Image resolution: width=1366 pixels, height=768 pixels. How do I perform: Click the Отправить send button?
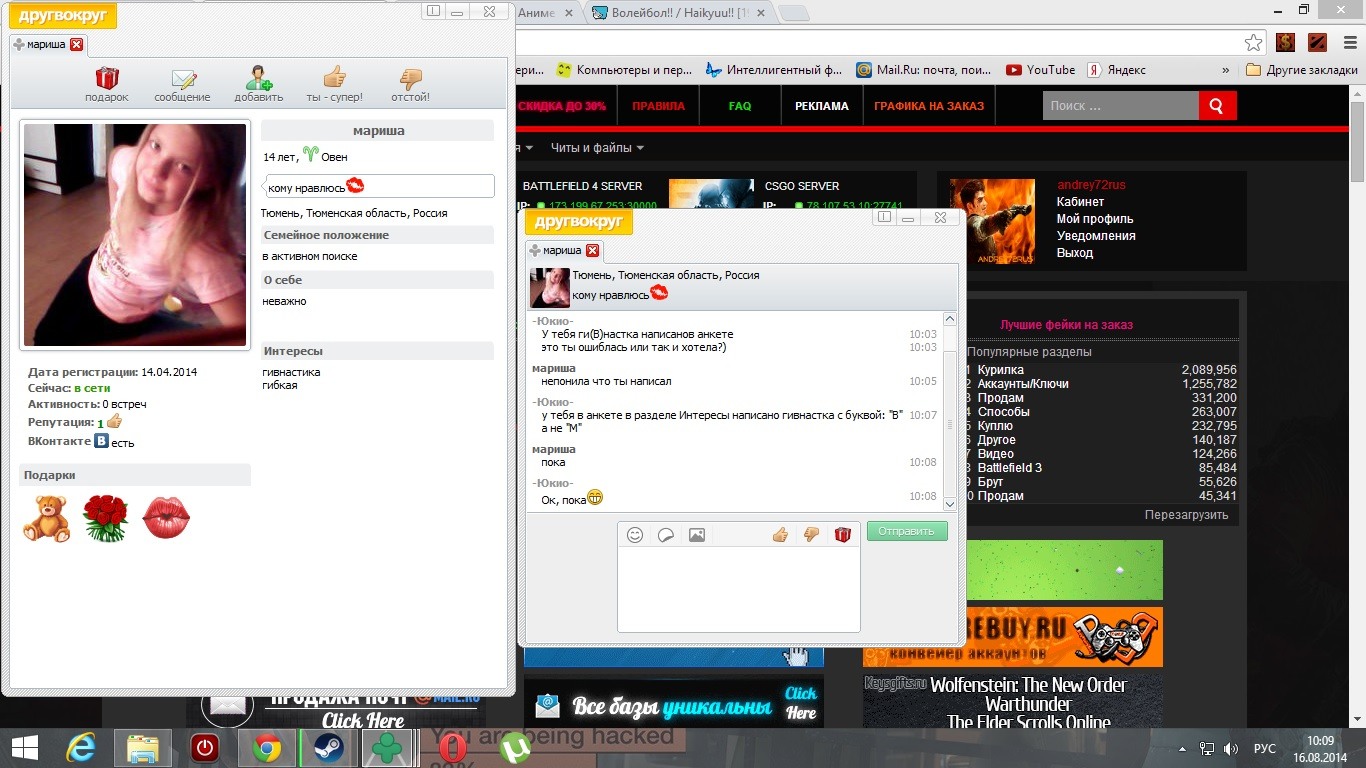pos(907,531)
